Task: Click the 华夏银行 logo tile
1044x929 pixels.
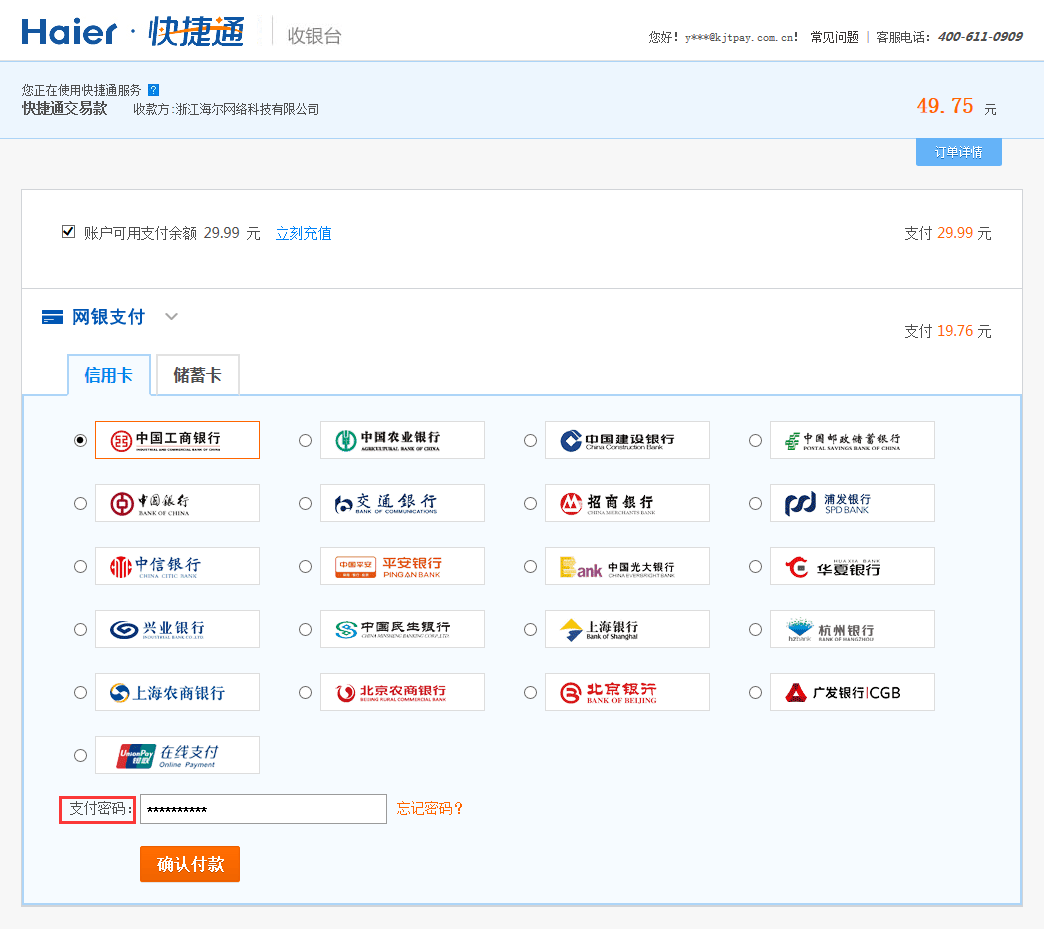Action: coord(852,566)
